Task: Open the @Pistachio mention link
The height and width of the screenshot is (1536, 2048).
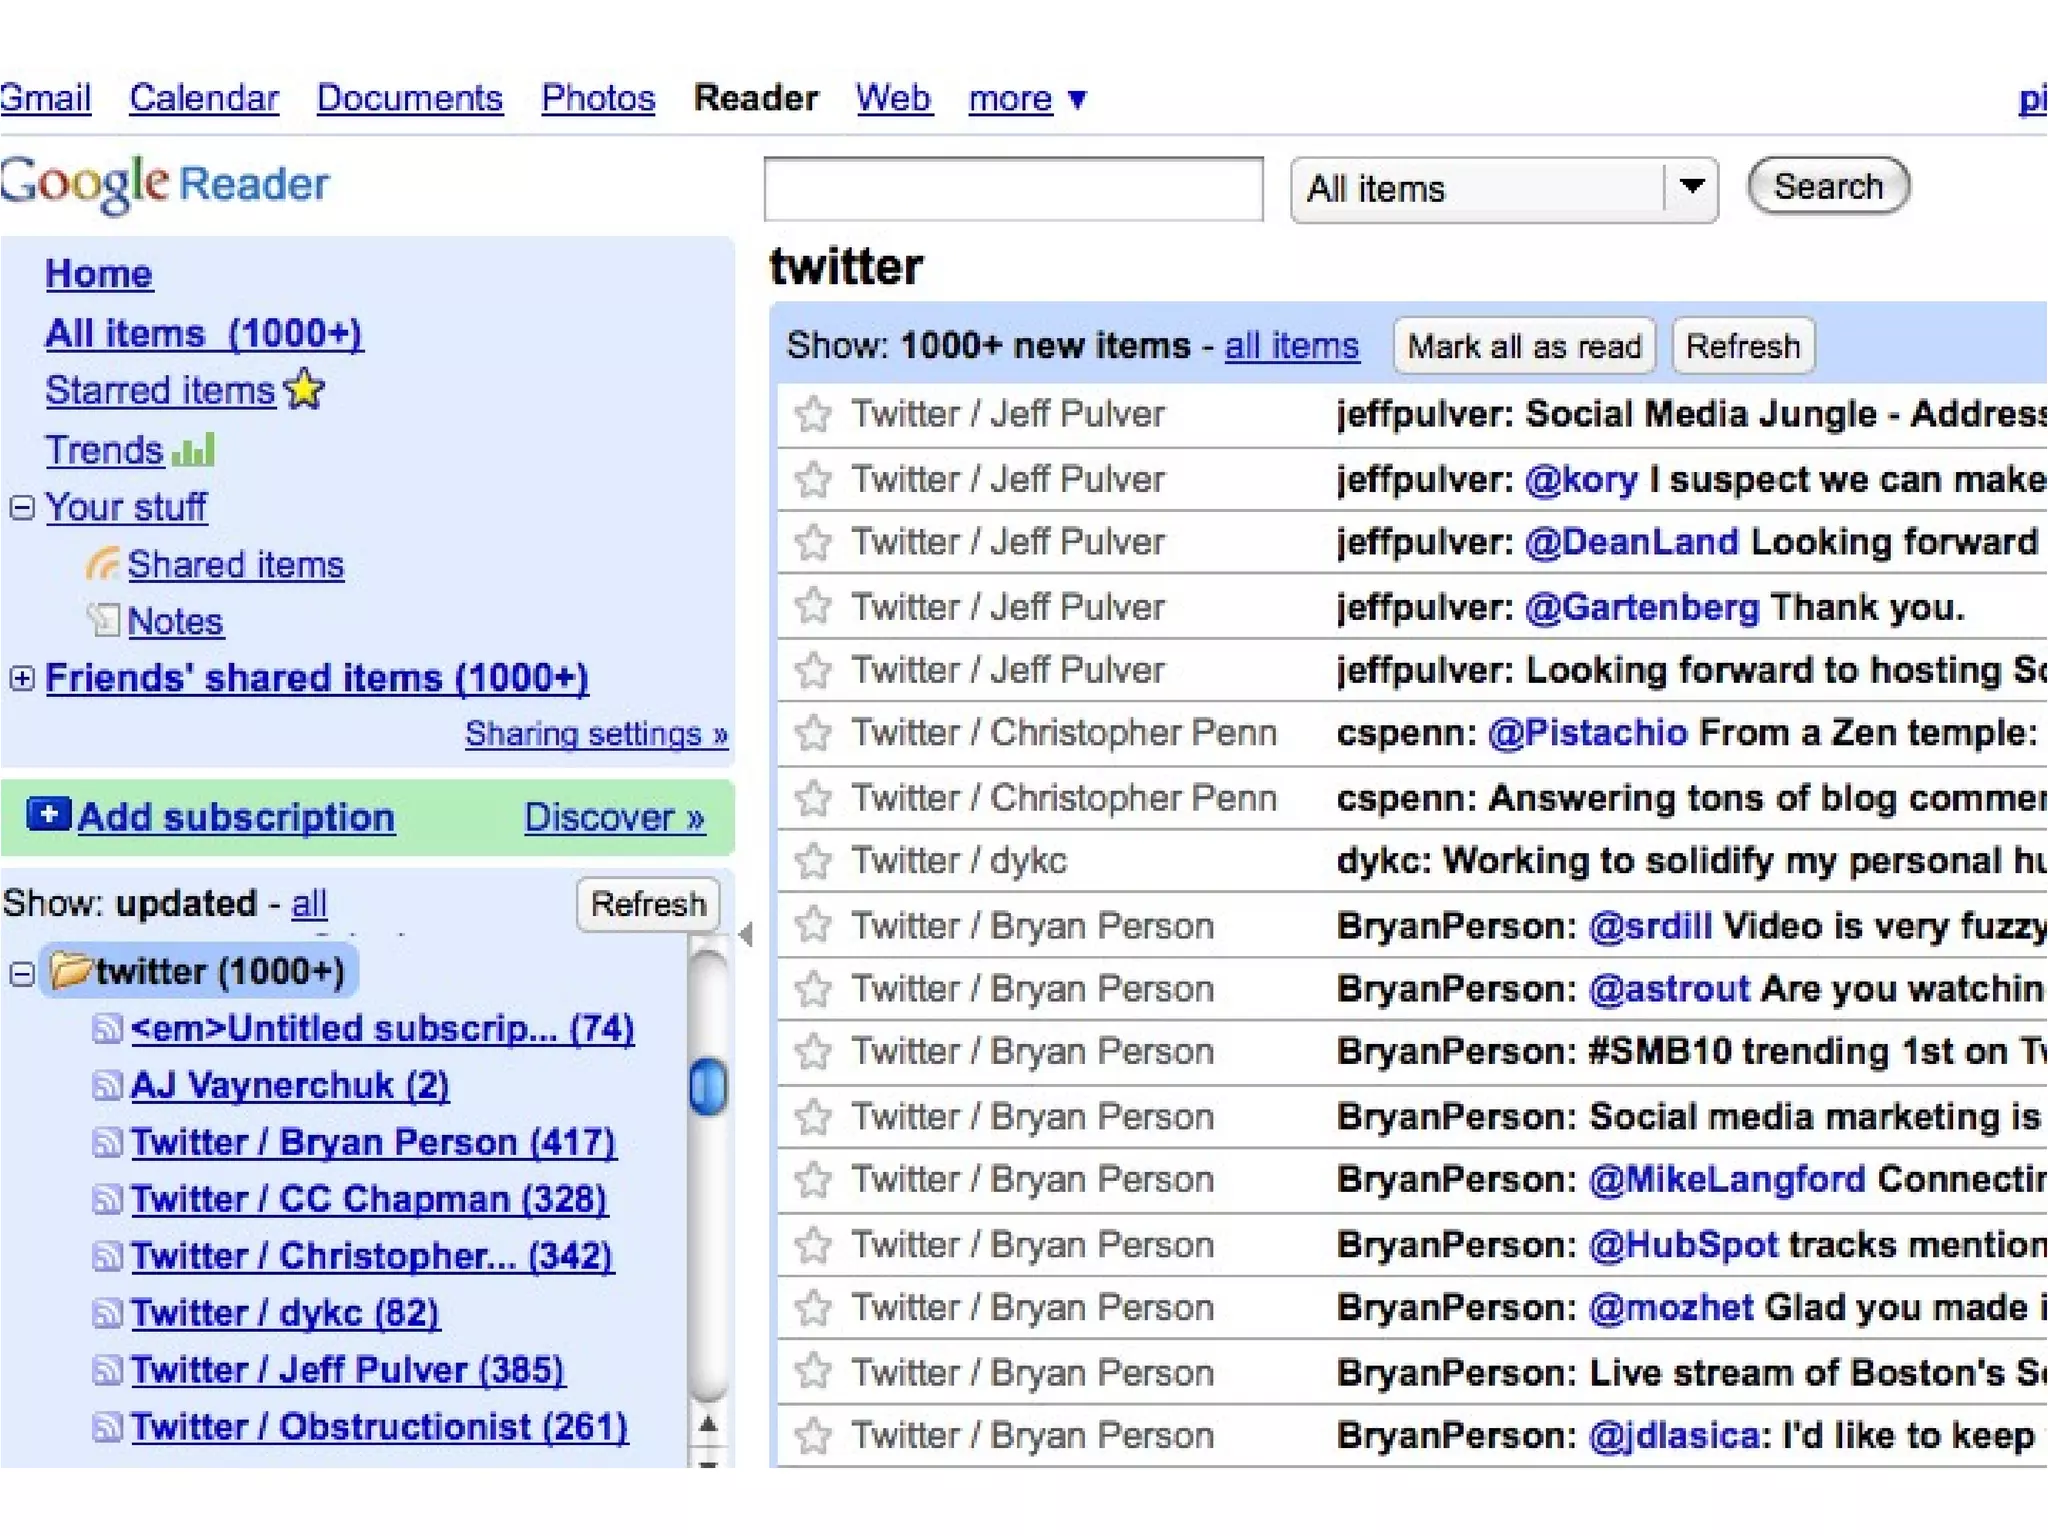Action: click(1587, 733)
